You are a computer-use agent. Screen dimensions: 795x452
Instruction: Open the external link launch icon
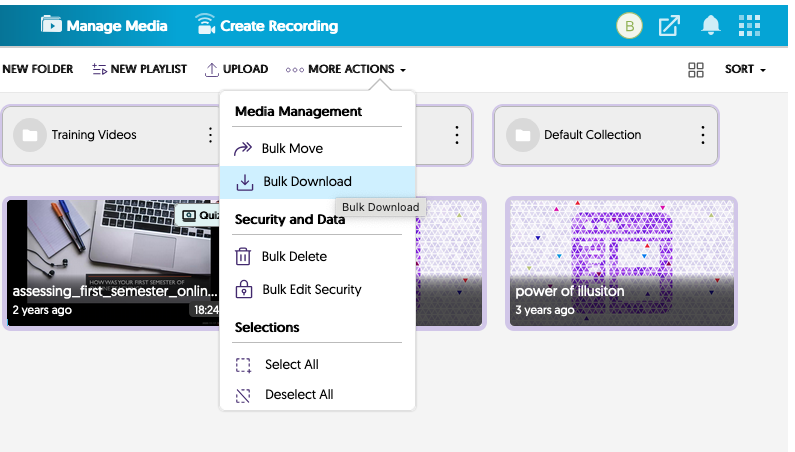(x=669, y=26)
